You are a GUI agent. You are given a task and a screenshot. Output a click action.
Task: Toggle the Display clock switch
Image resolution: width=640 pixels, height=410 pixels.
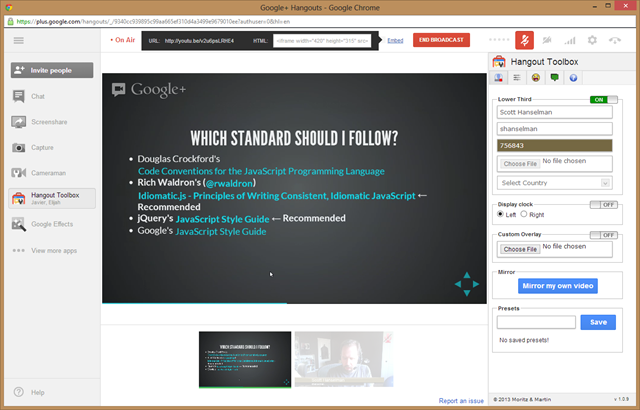(604, 205)
